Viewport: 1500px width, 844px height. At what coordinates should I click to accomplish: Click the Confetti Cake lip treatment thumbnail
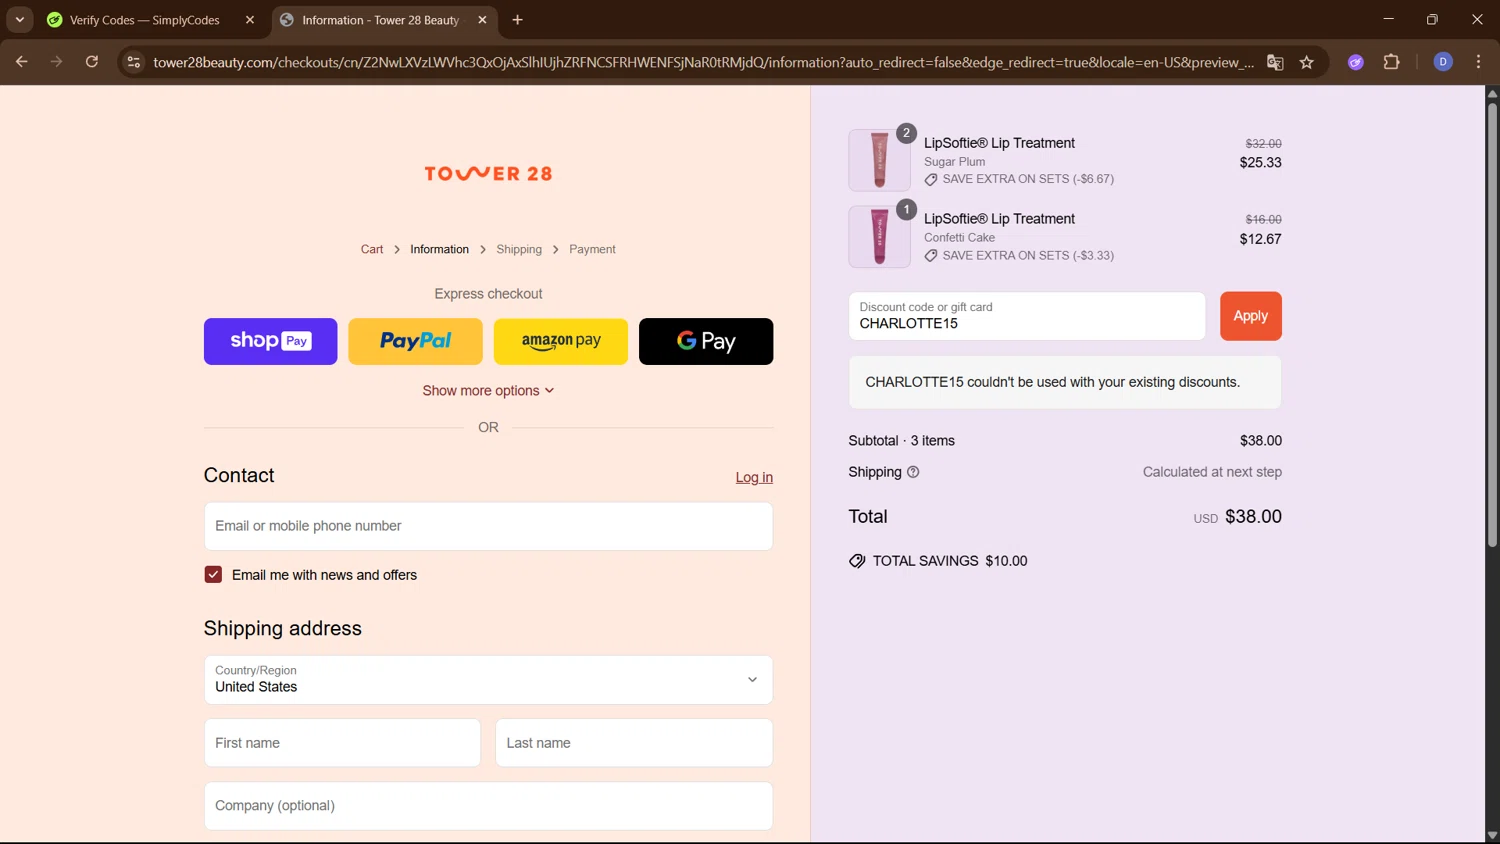[879, 237]
